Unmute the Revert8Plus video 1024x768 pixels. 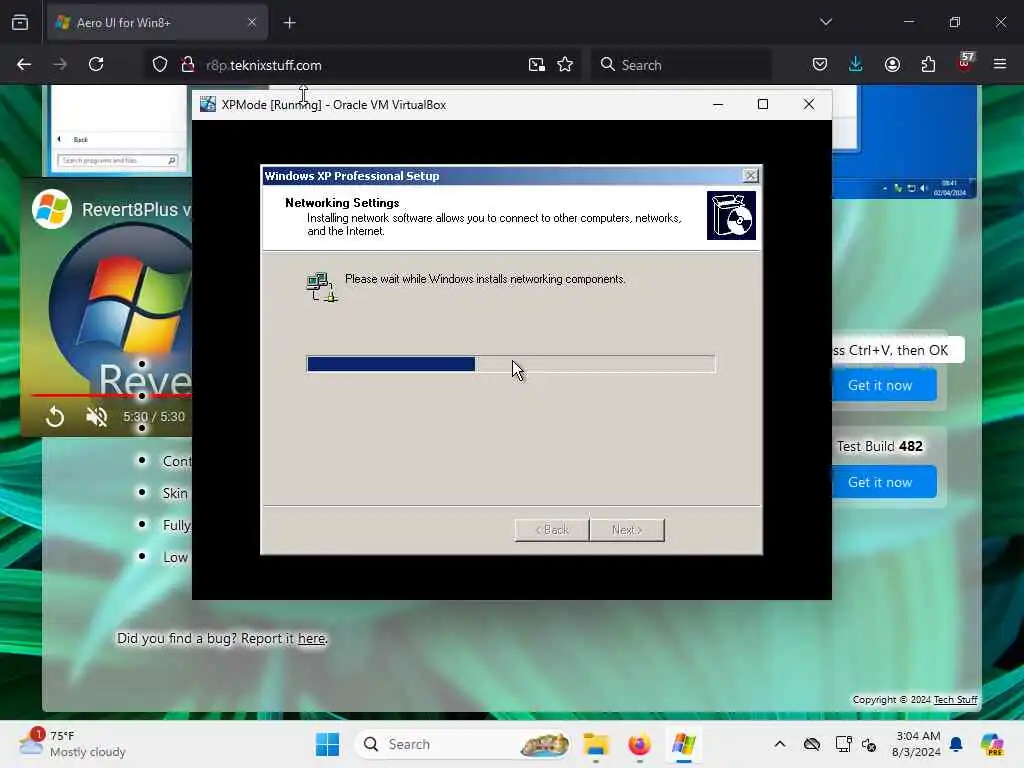point(97,417)
